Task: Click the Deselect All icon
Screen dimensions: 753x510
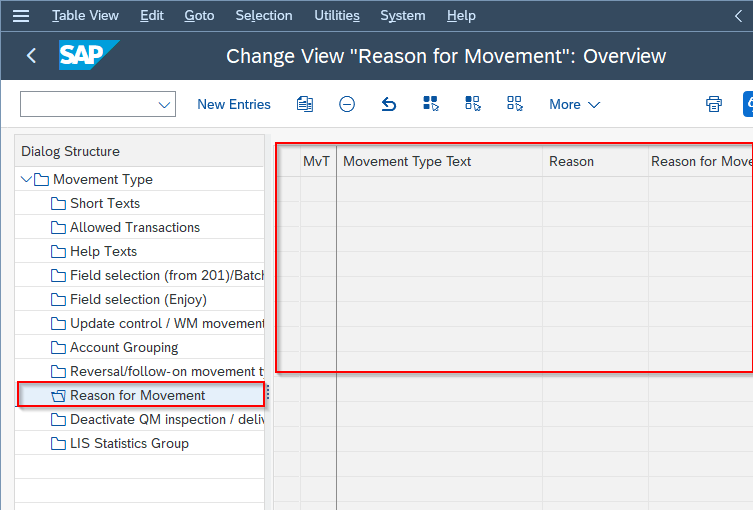Action: click(515, 104)
